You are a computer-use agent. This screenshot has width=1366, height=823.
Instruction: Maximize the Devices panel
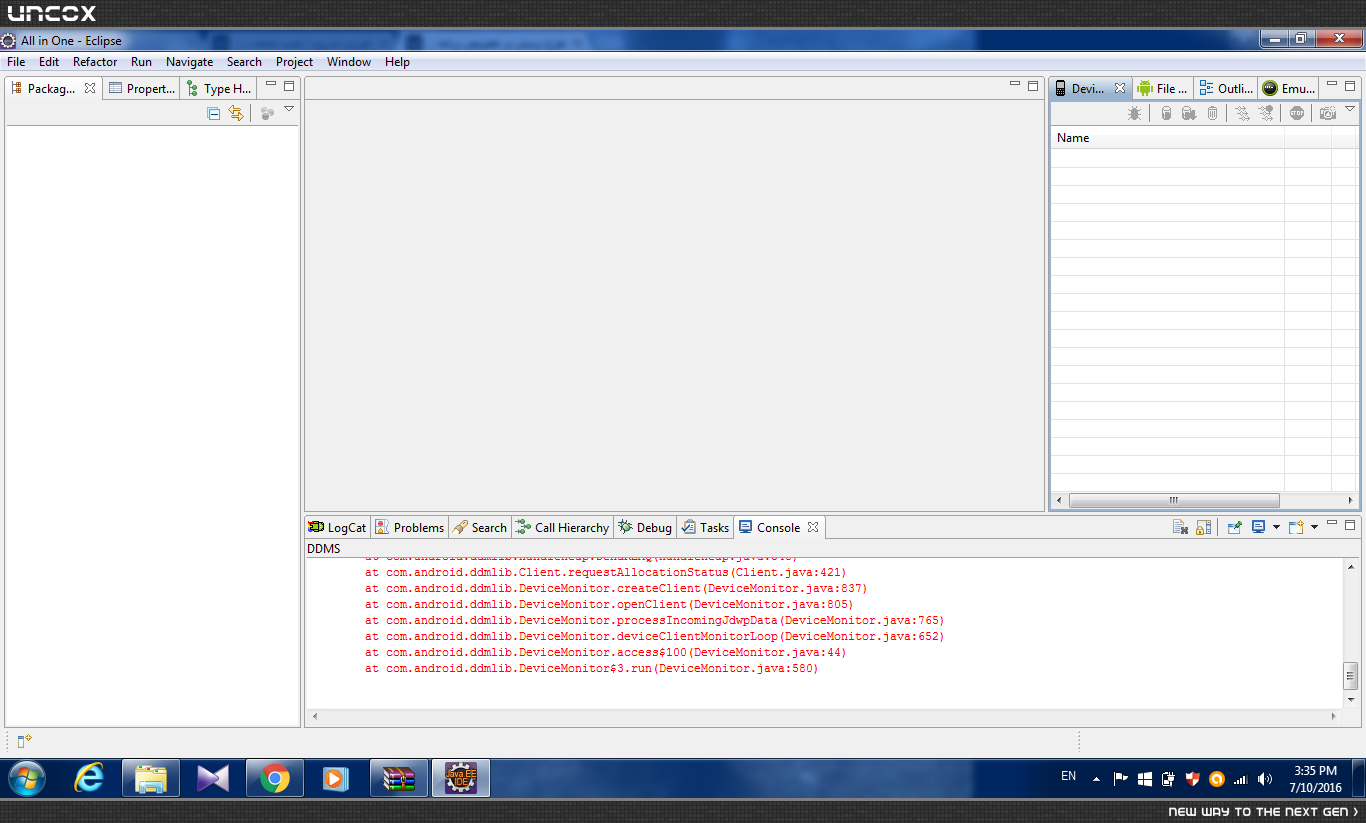(x=1350, y=86)
